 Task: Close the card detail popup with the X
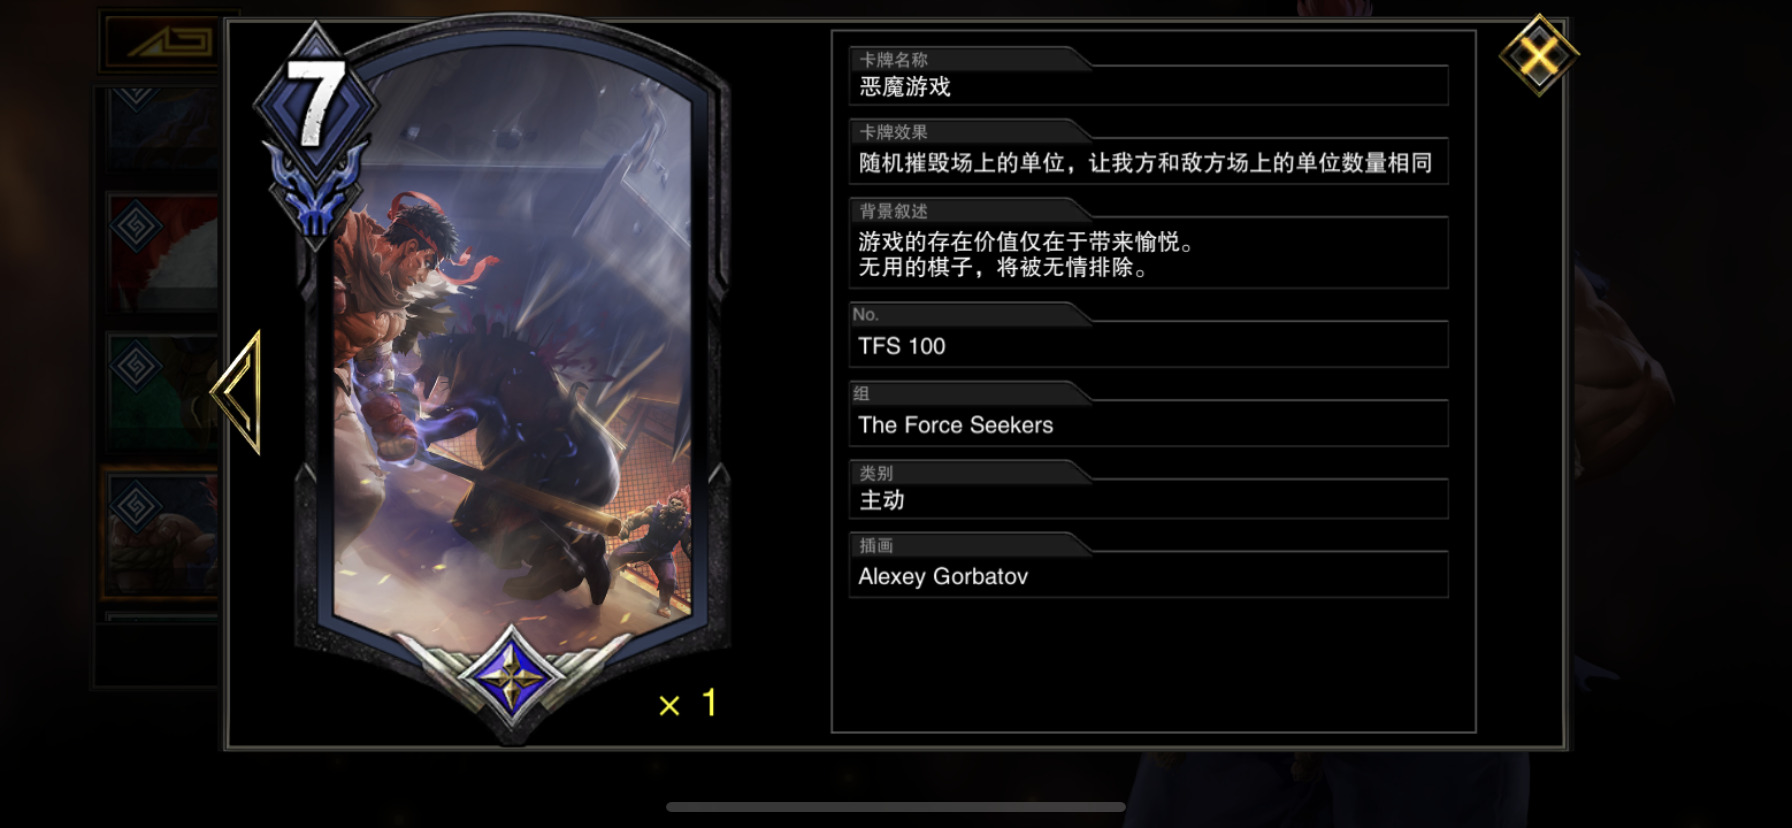coord(1539,56)
